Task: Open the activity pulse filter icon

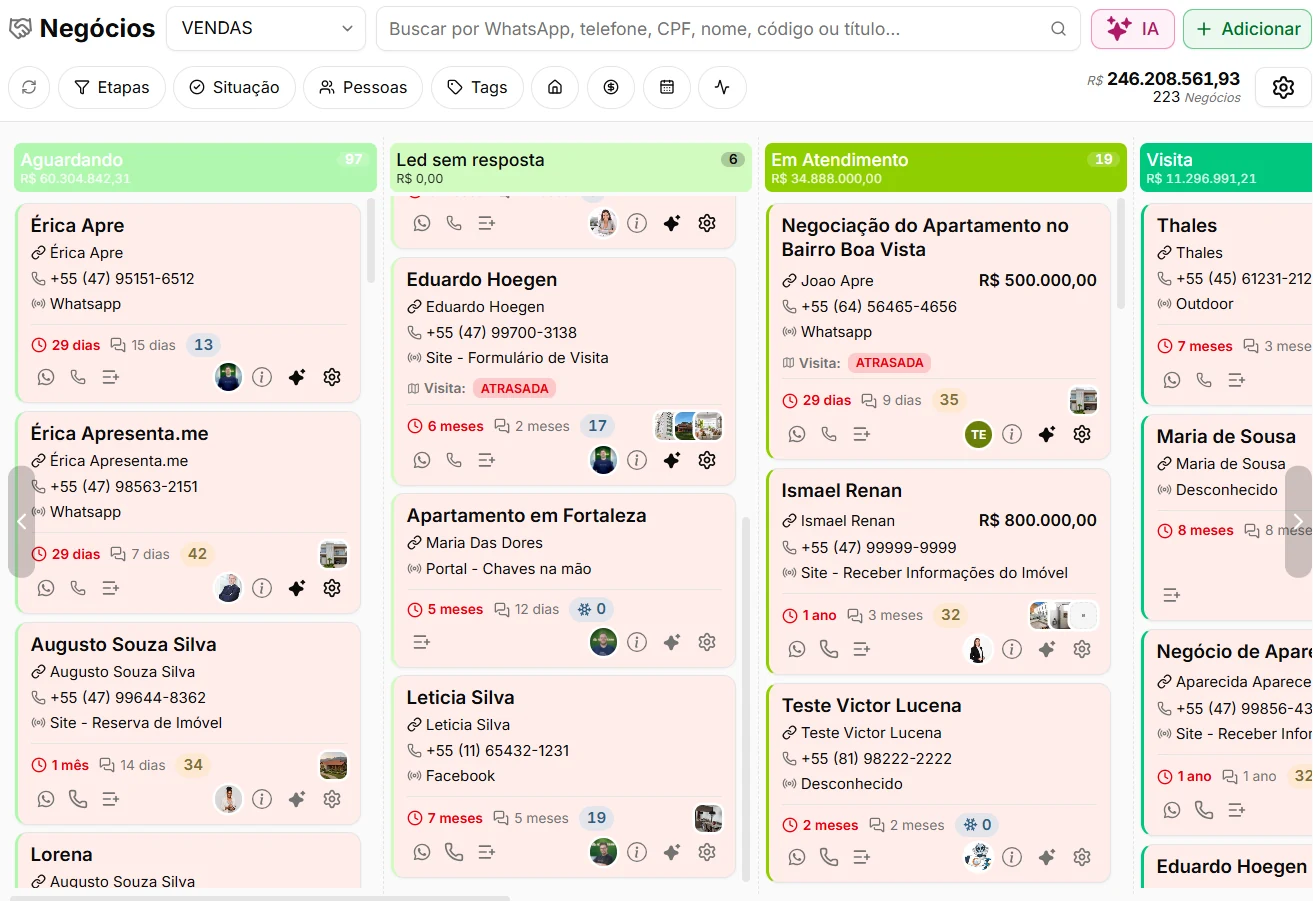Action: point(722,88)
